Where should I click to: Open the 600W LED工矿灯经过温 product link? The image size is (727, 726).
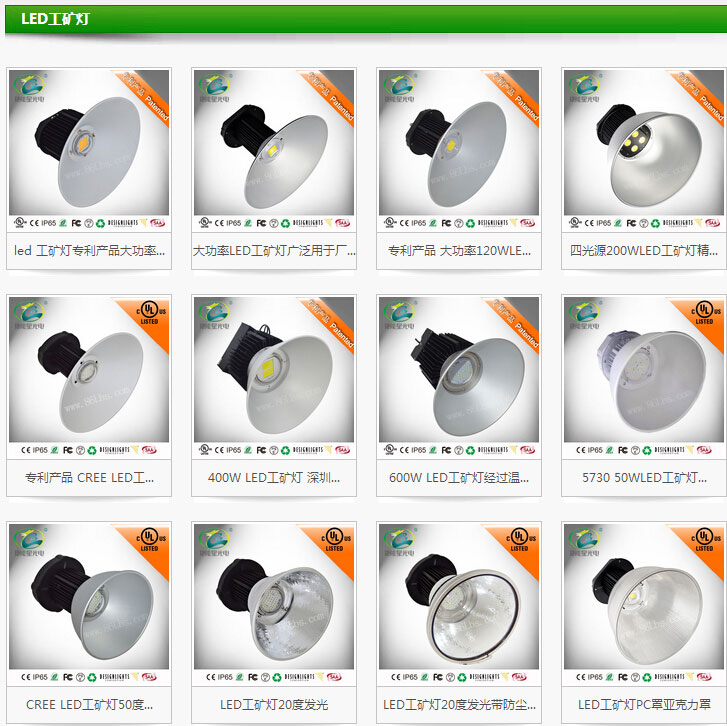(x=459, y=478)
